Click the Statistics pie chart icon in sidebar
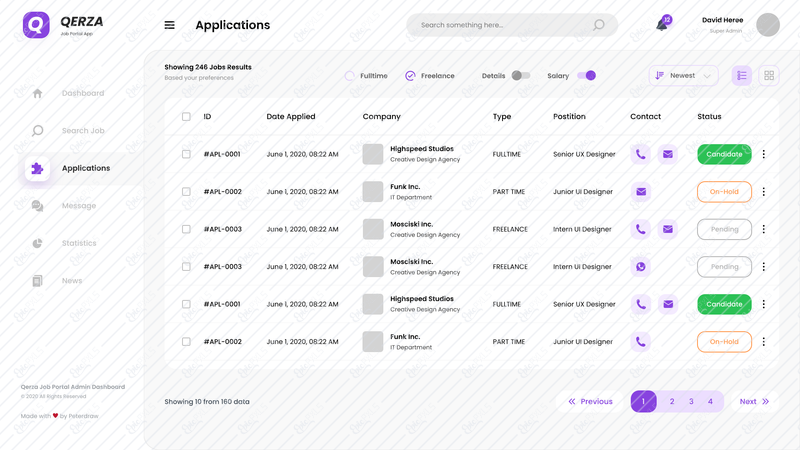The width and height of the screenshot is (800, 450). pos(37,243)
